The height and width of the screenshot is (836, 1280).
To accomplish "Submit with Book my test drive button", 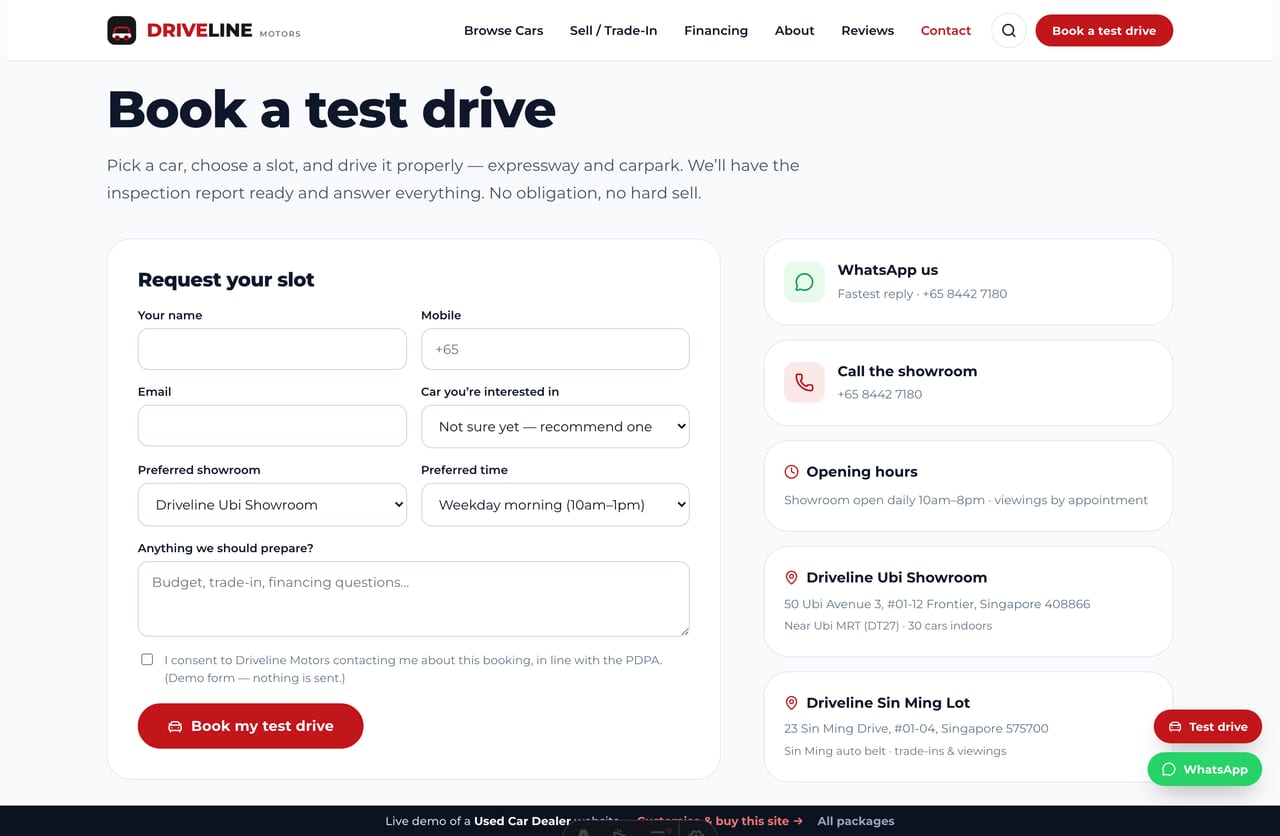I will click(250, 726).
